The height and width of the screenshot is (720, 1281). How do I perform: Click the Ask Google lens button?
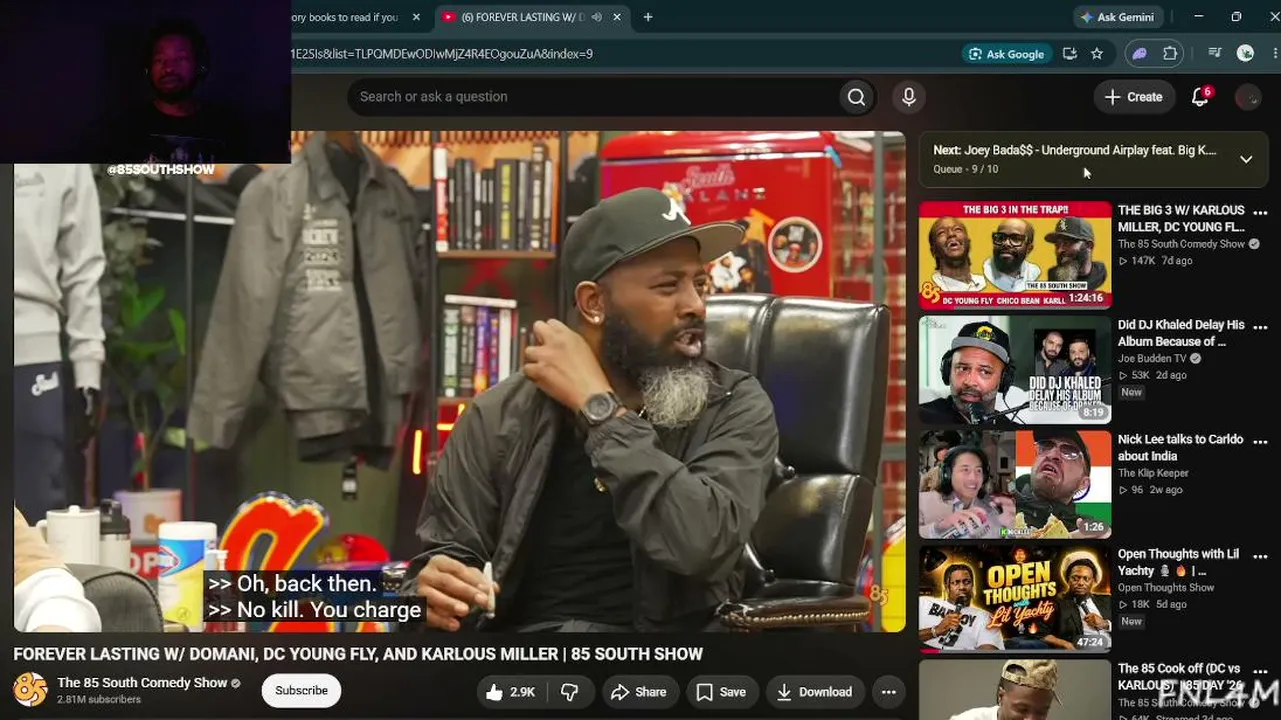pos(1007,54)
